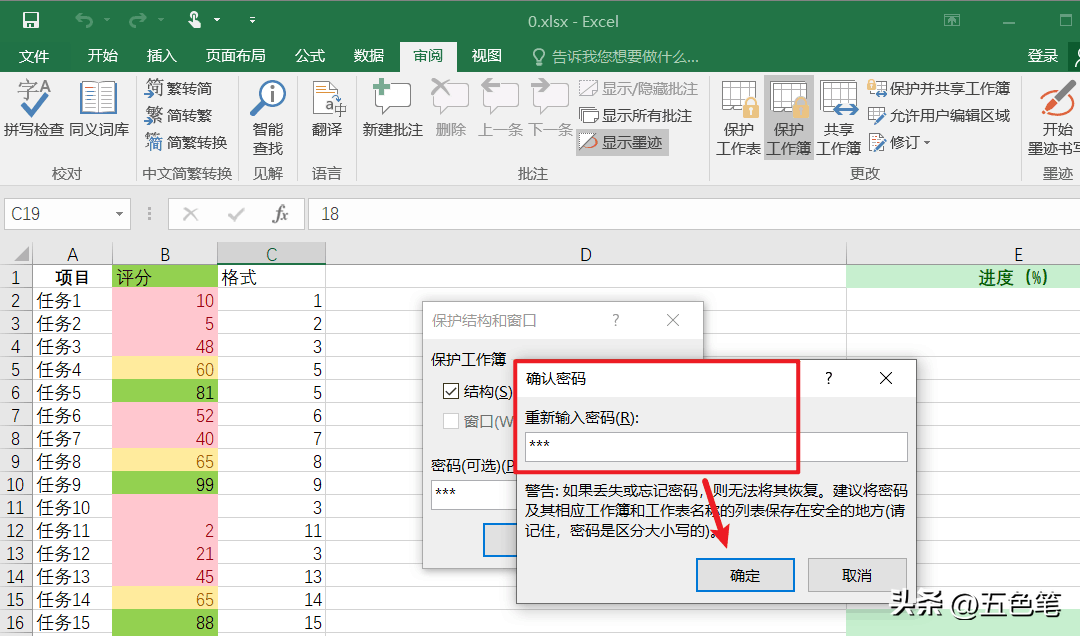The height and width of the screenshot is (636, 1080).
Task: Select column D header
Action: [x=585, y=254]
